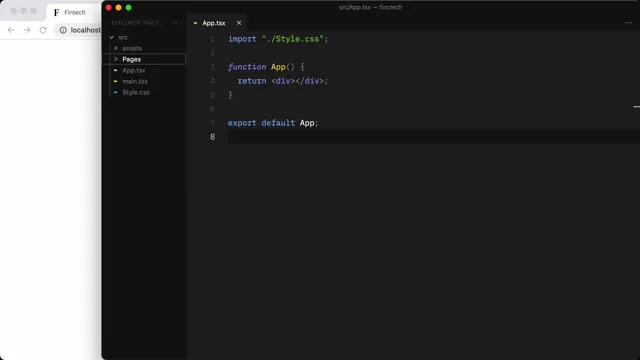640x360 pixels.
Task: Expand the Pages folder chevron
Action: click(x=116, y=59)
